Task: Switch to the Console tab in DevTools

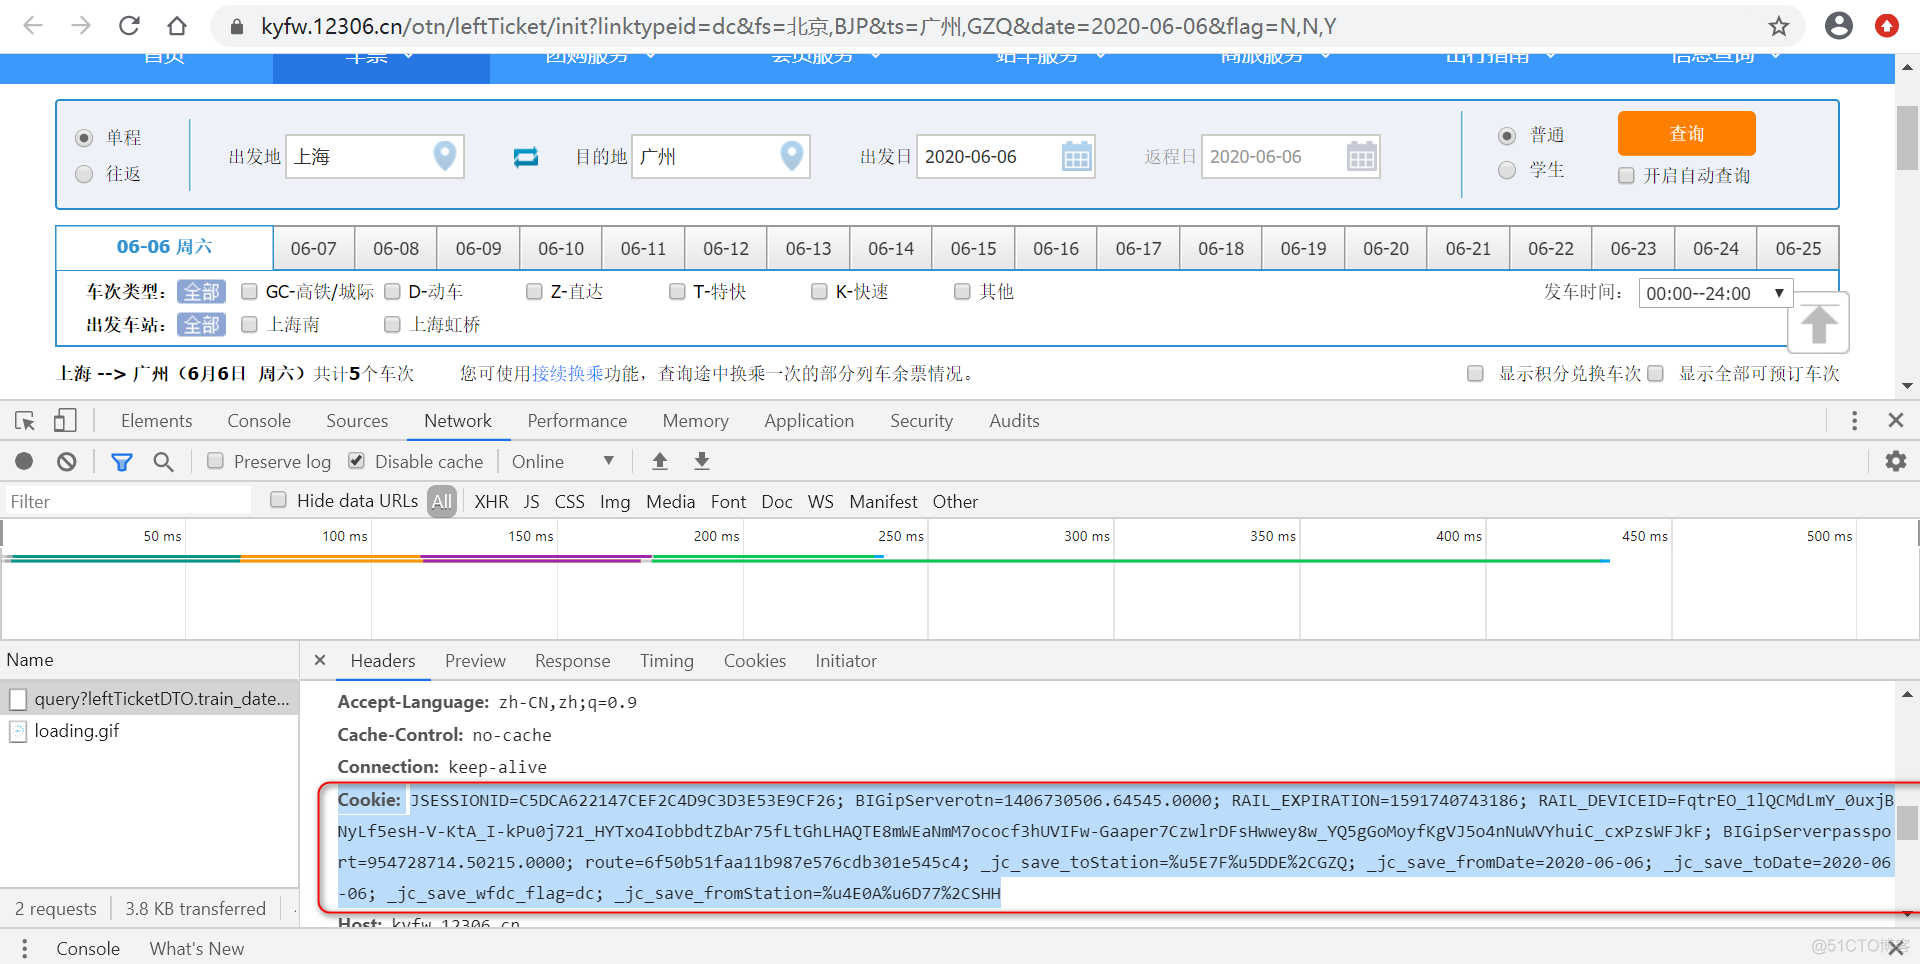Action: [x=259, y=421]
